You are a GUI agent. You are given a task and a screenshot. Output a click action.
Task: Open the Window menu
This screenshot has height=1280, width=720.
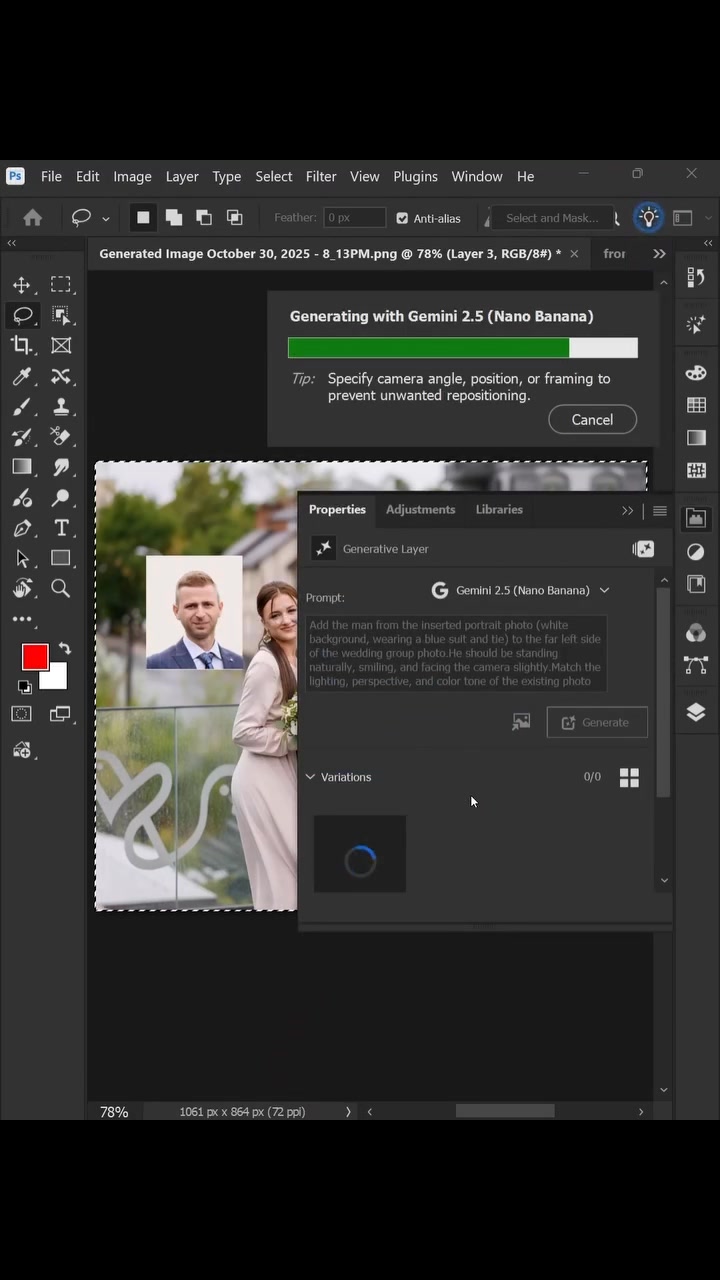(x=477, y=176)
